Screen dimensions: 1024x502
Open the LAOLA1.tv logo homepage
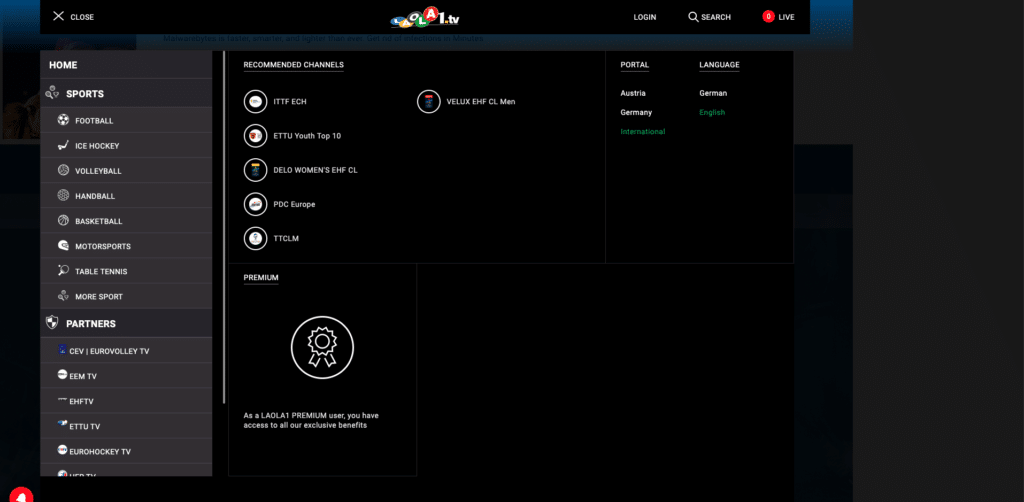[425, 16]
